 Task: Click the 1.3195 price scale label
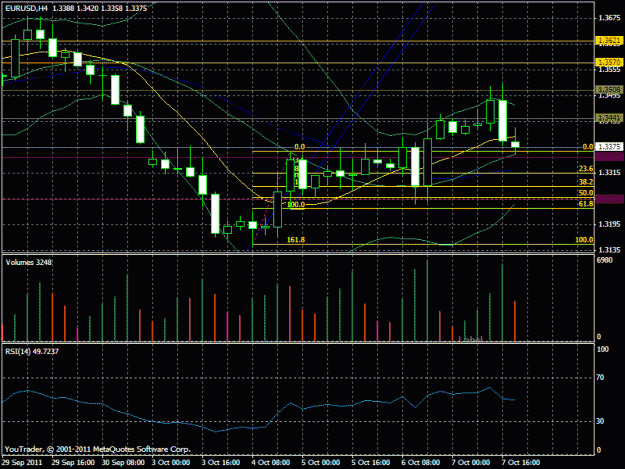pos(609,224)
